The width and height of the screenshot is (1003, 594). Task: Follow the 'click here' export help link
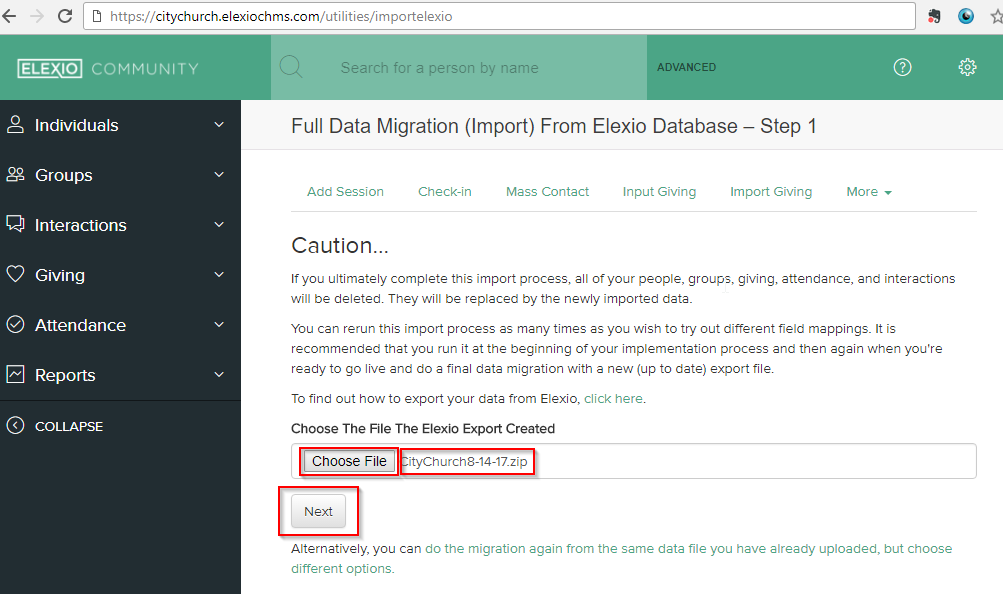click(613, 398)
